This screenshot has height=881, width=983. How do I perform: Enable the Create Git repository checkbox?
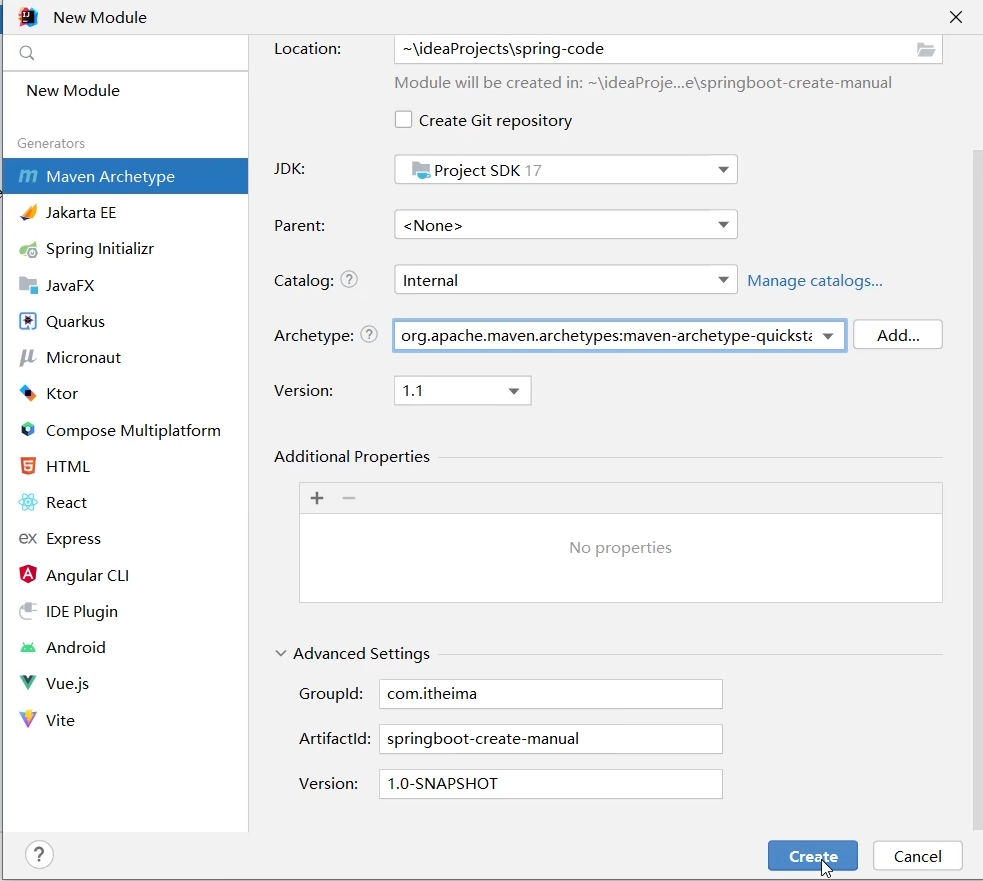[403, 119]
